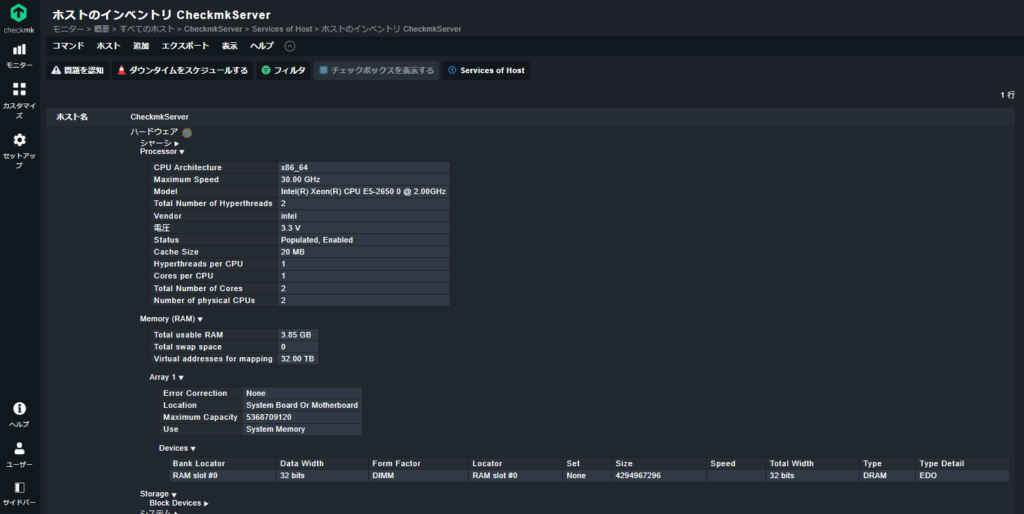Screen dimensions: 1024x514
Task: Click the 30.00 GHz Maximum Speed value
Action: coord(300,180)
